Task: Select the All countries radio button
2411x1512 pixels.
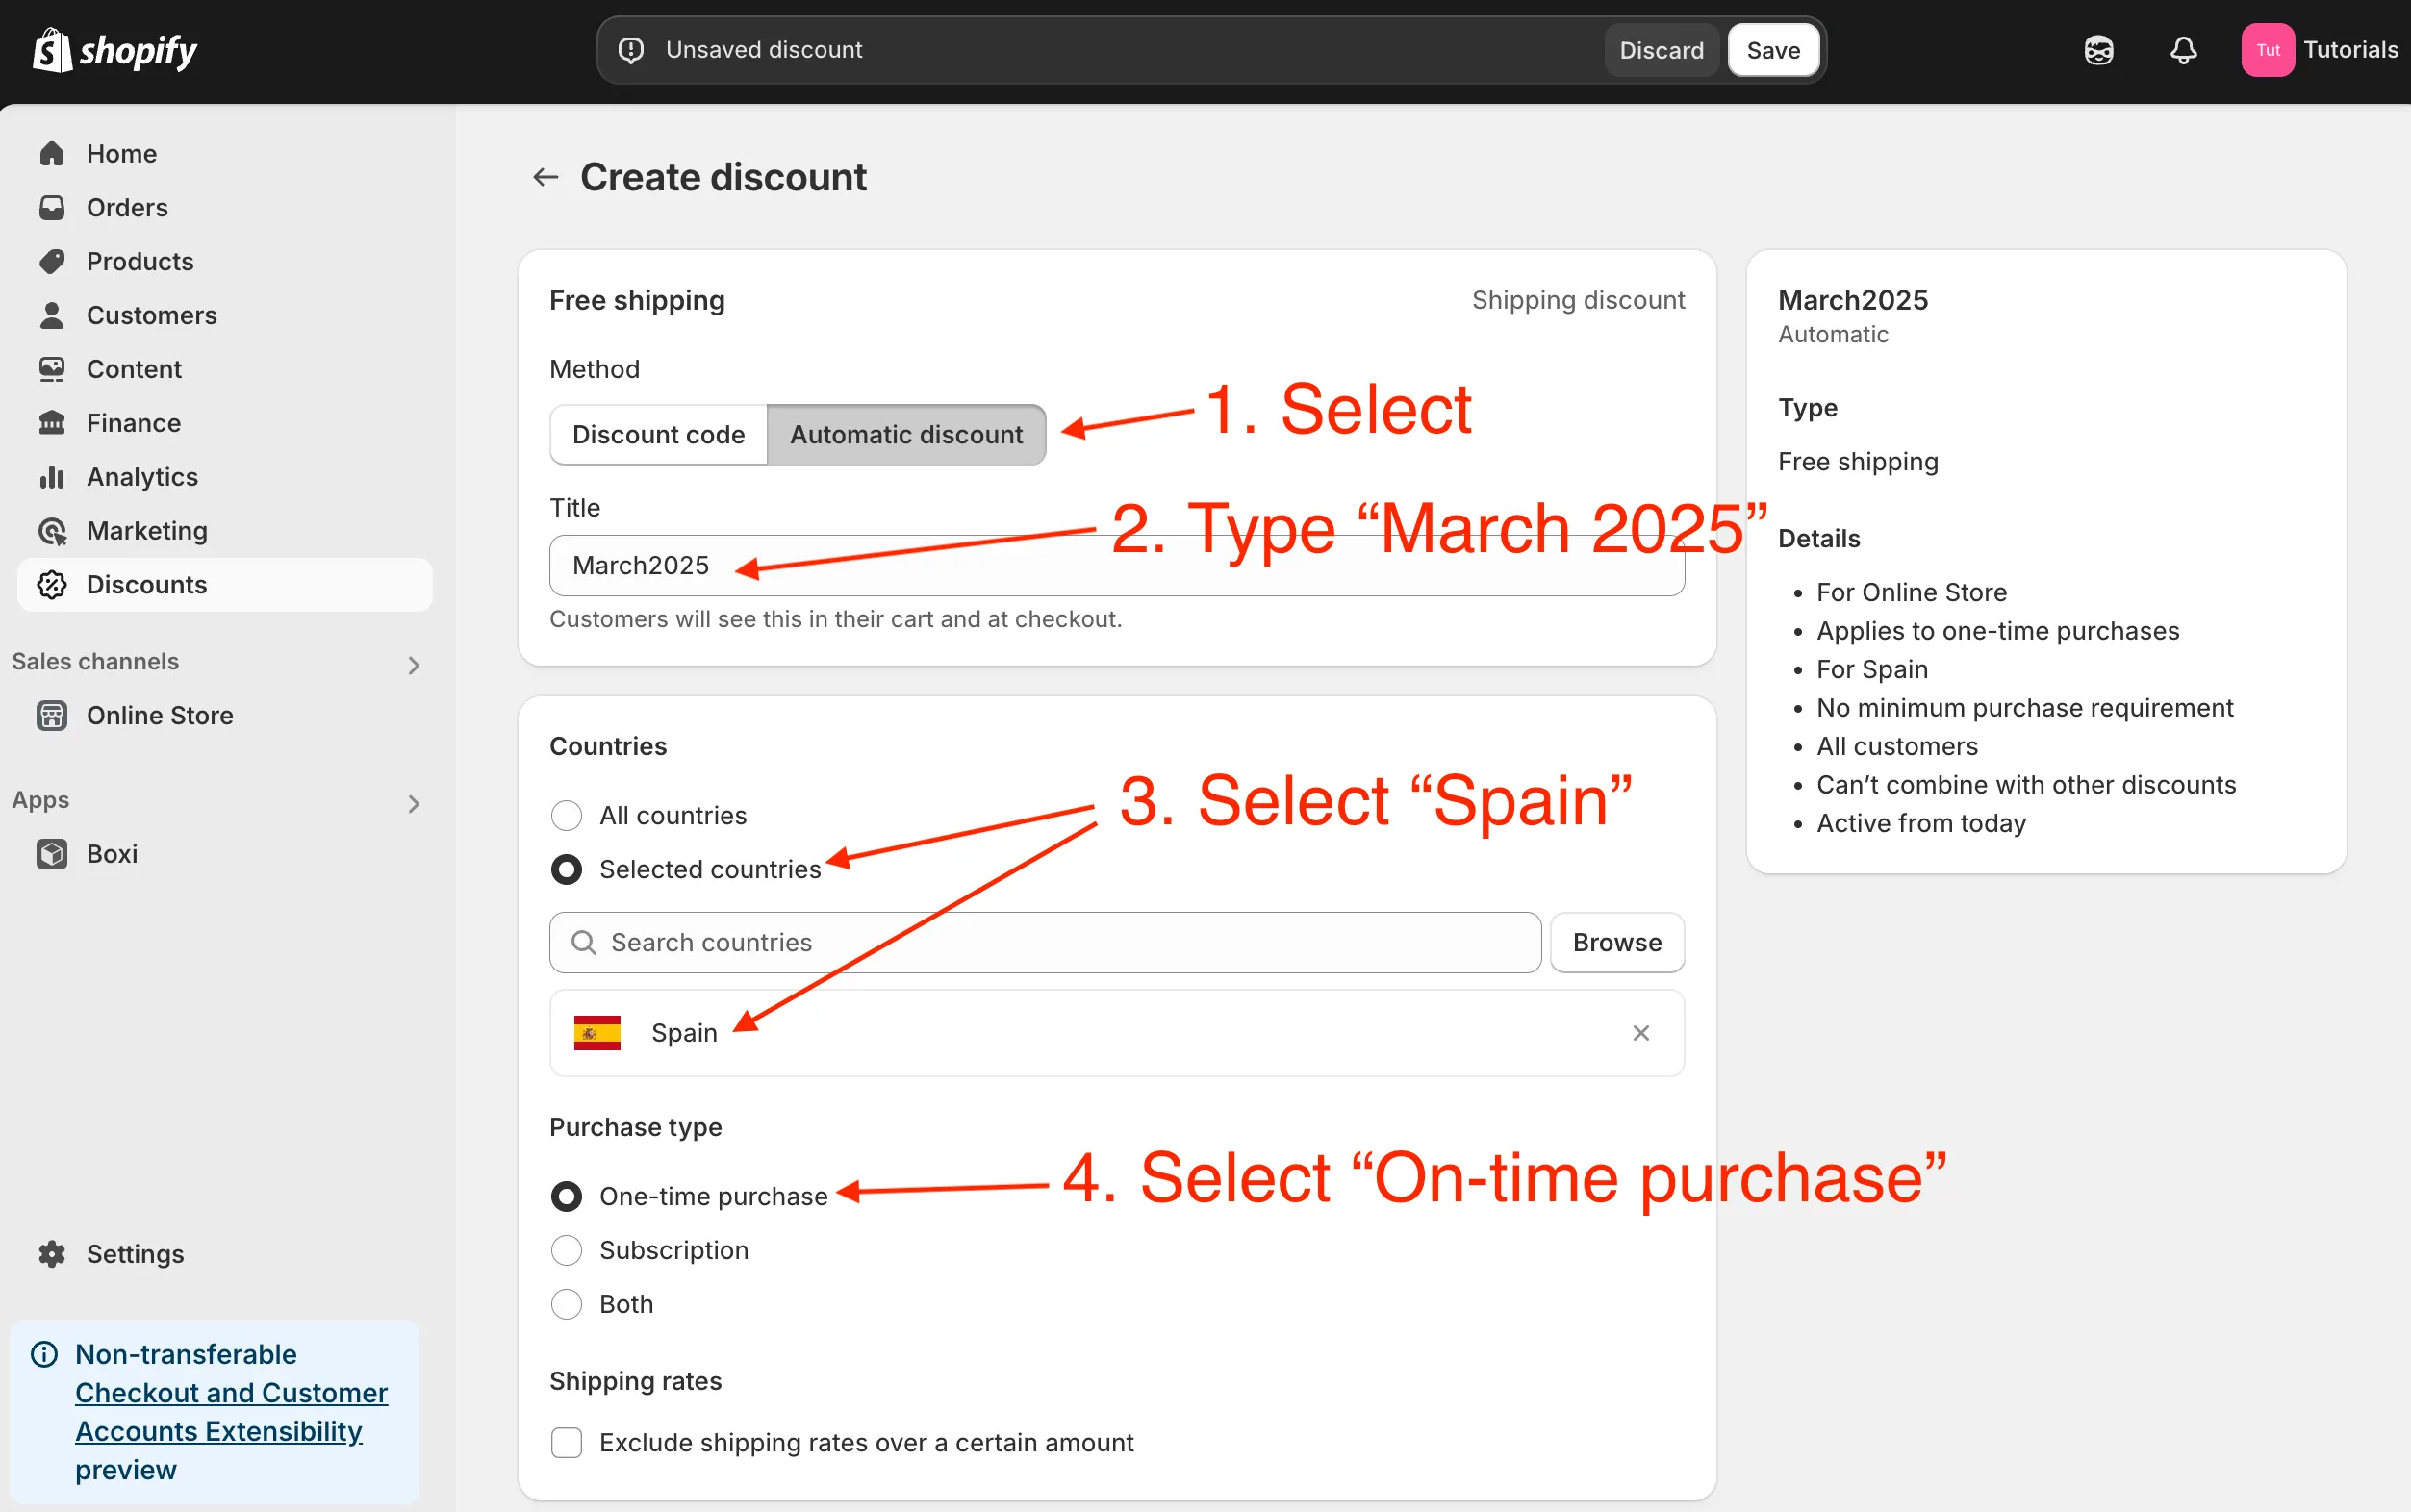Action: coord(567,815)
